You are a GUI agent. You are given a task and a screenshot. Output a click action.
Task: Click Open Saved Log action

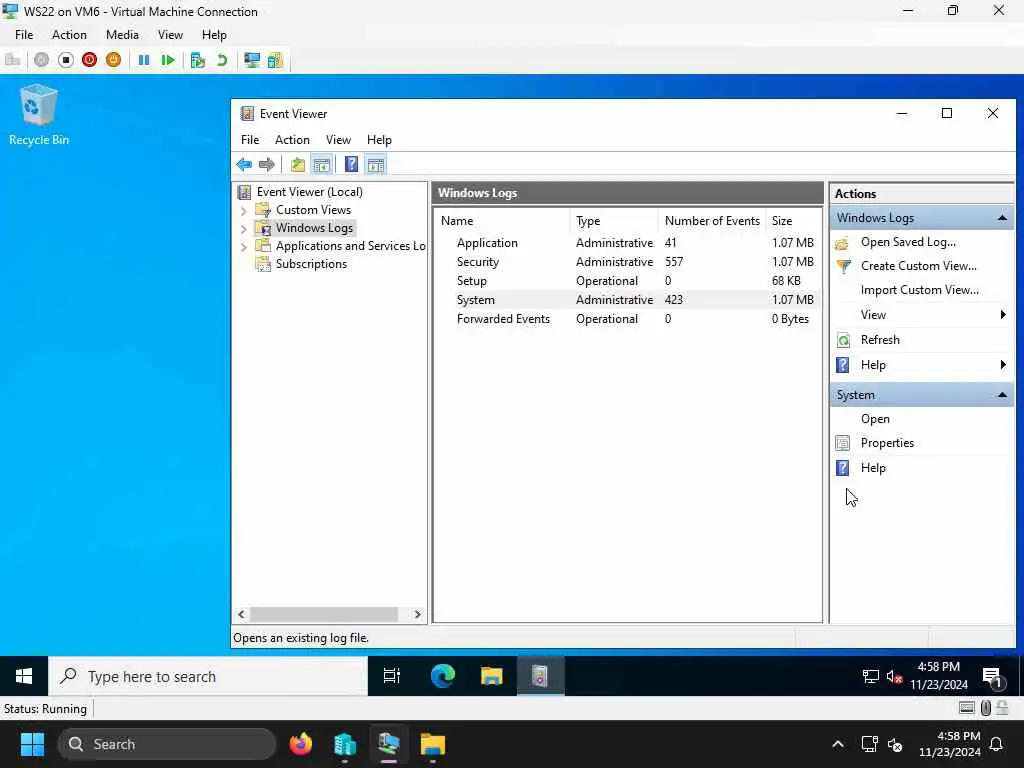908,242
